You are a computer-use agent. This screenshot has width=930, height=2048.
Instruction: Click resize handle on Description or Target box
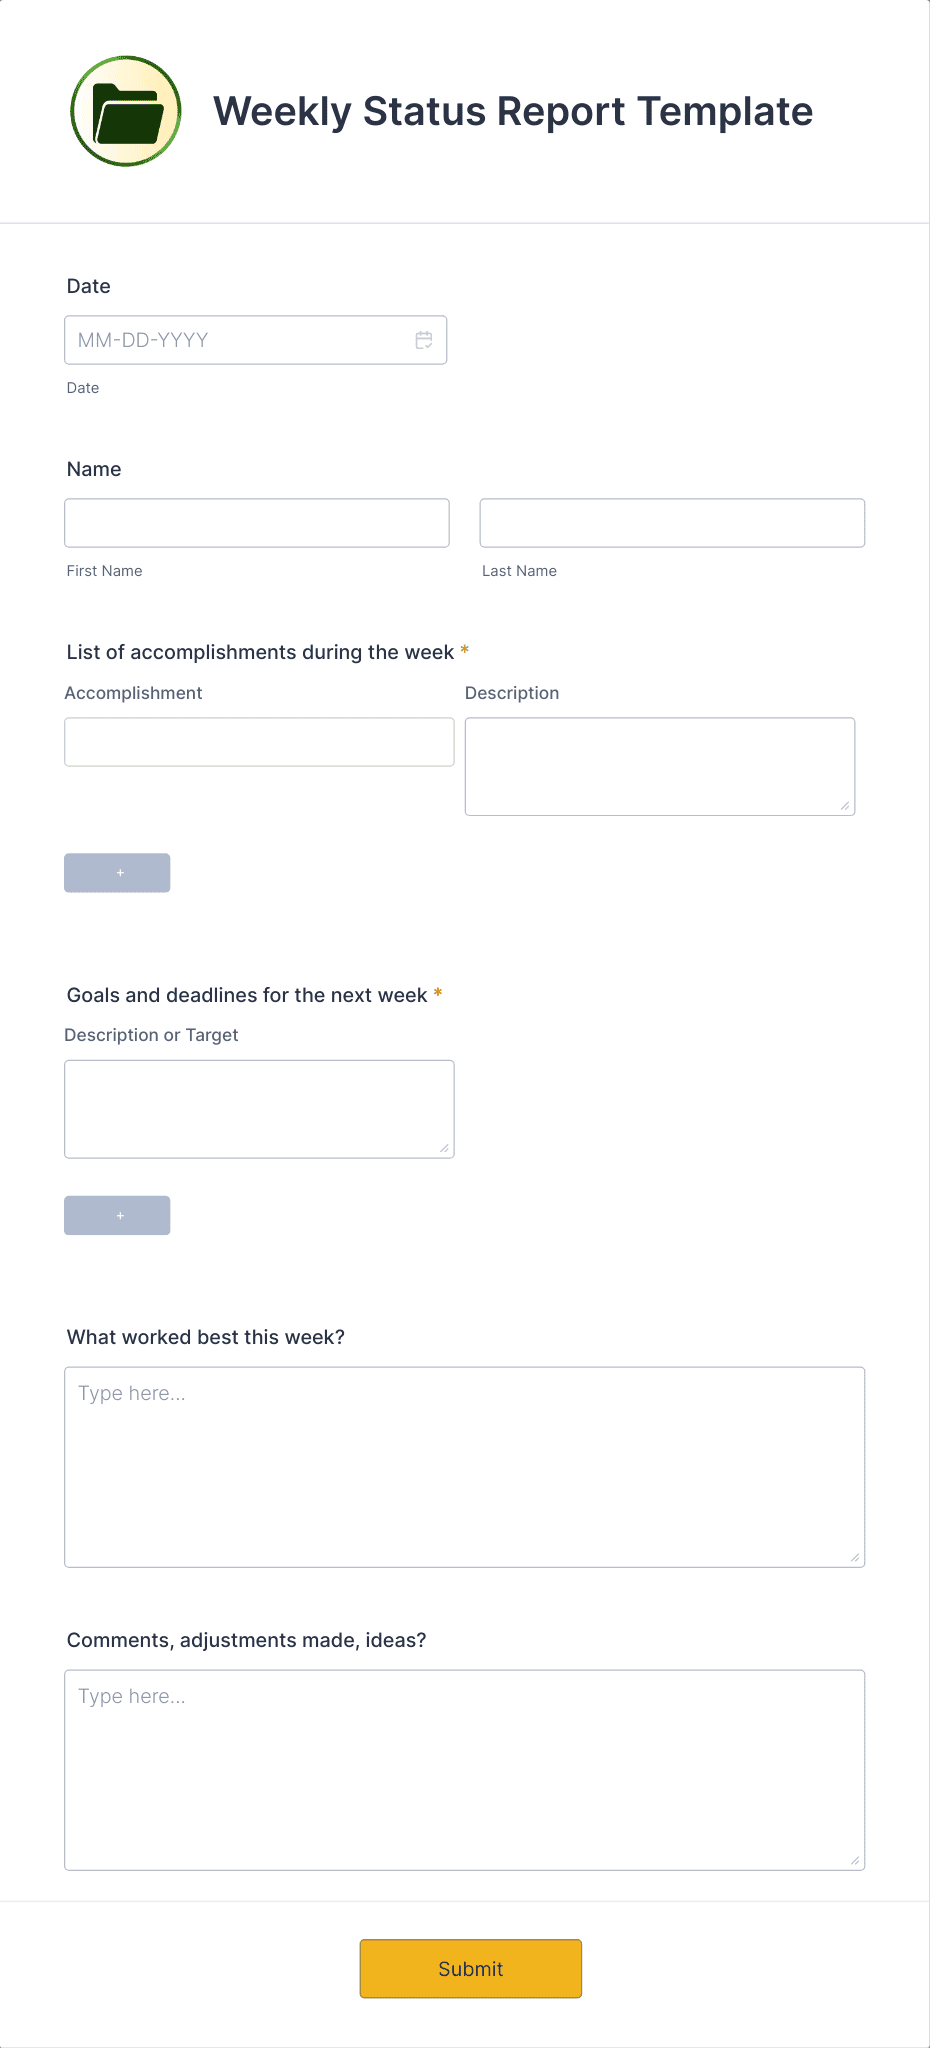click(x=444, y=1148)
